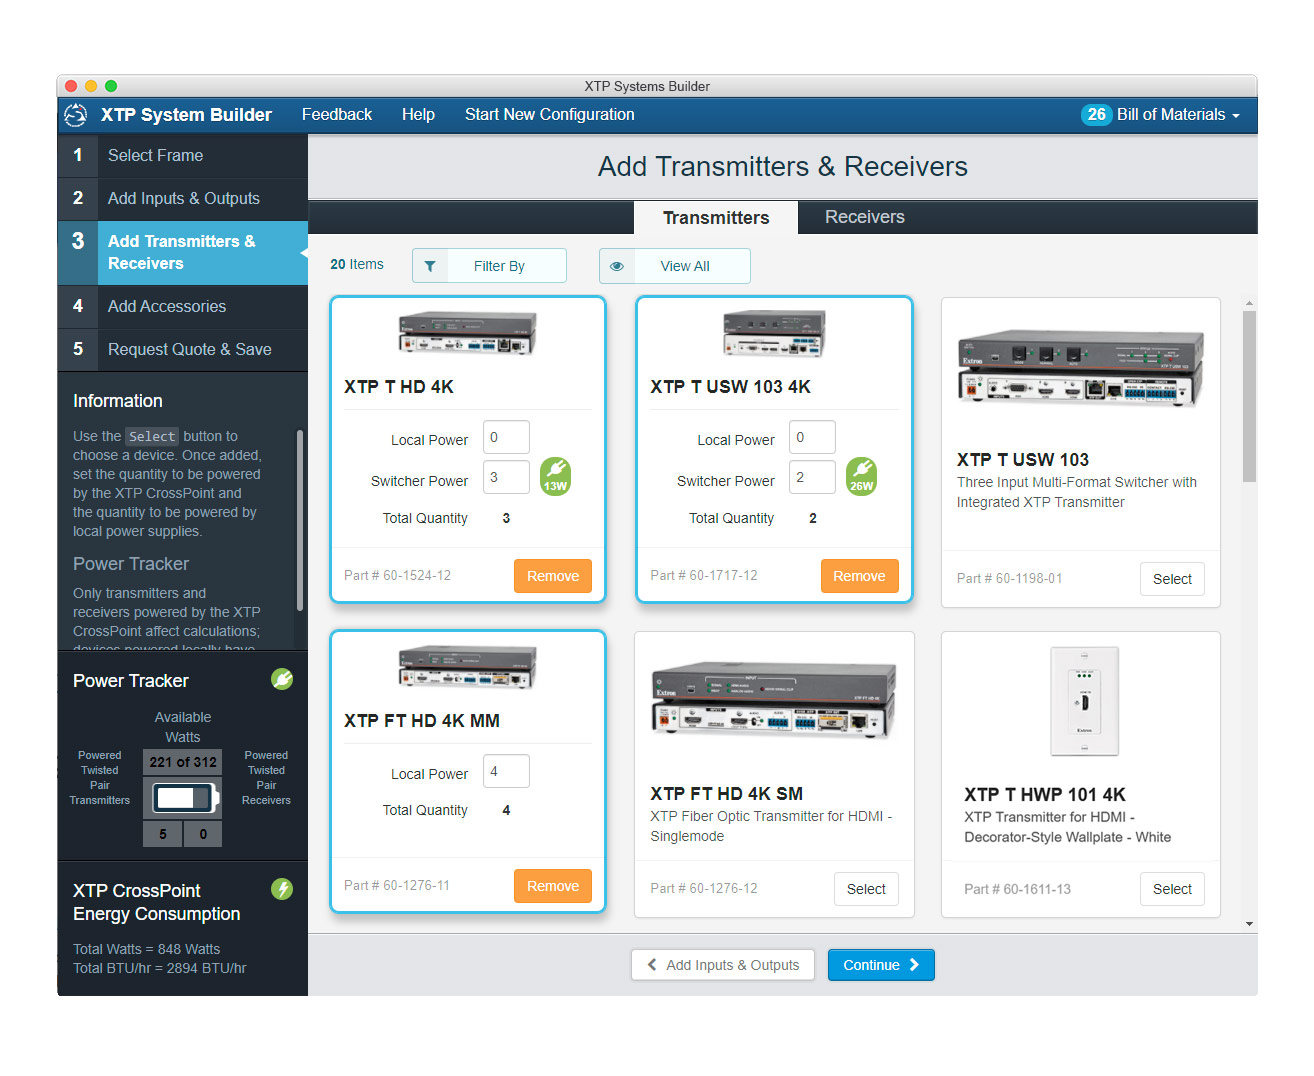Click the product list scroll up arrow
Screen dimensions: 1314x1076
tap(1249, 303)
